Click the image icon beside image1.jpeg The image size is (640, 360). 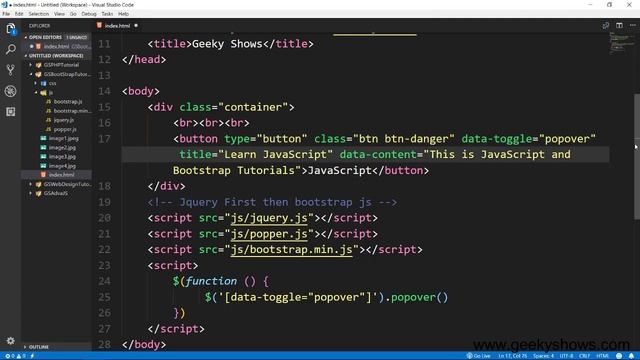pos(43,138)
